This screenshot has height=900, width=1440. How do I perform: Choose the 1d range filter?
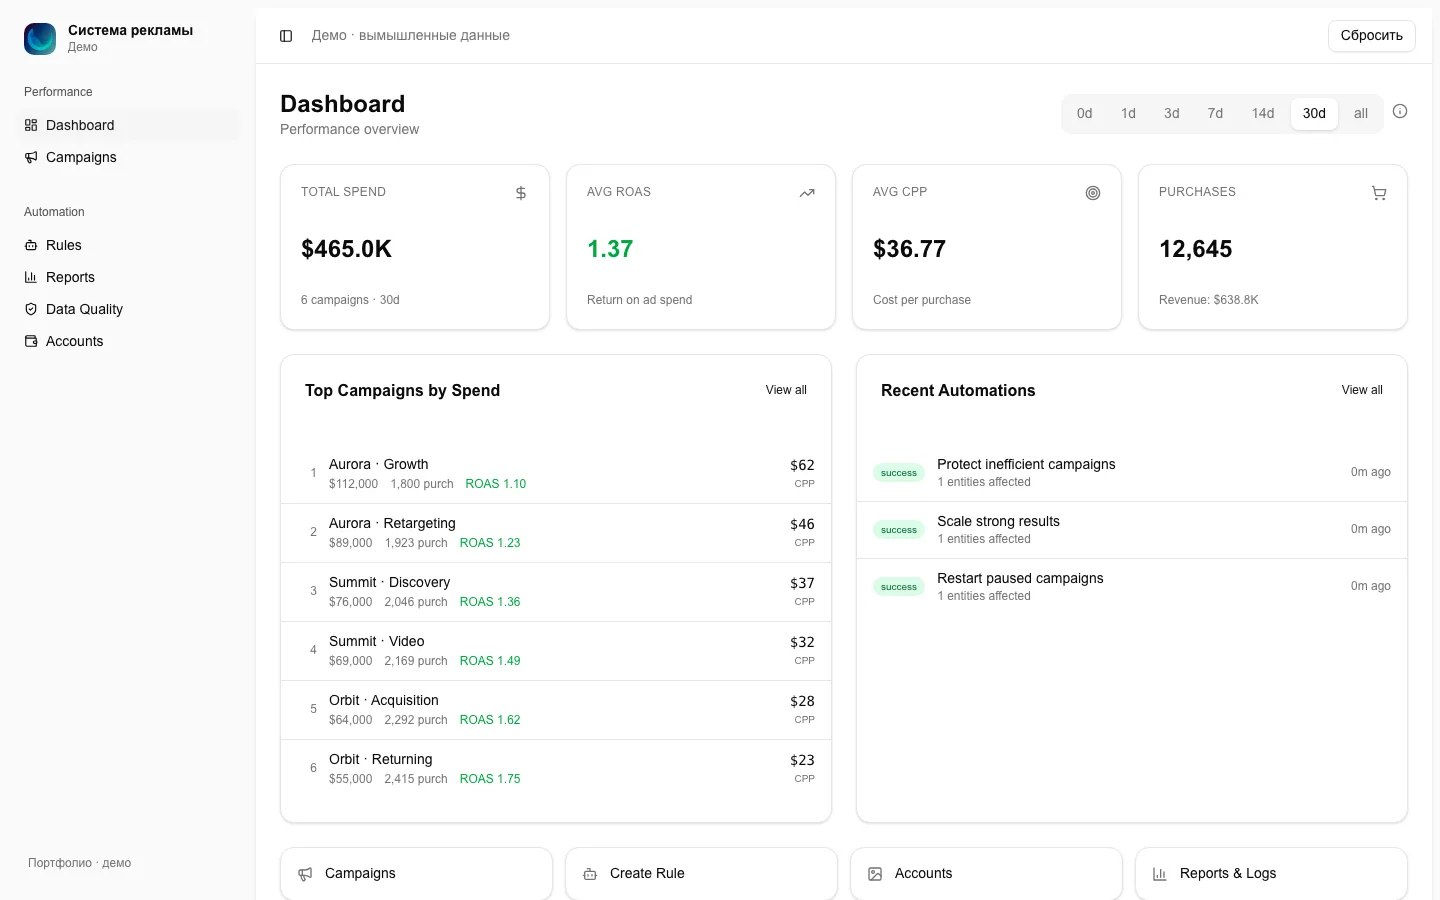click(x=1128, y=113)
